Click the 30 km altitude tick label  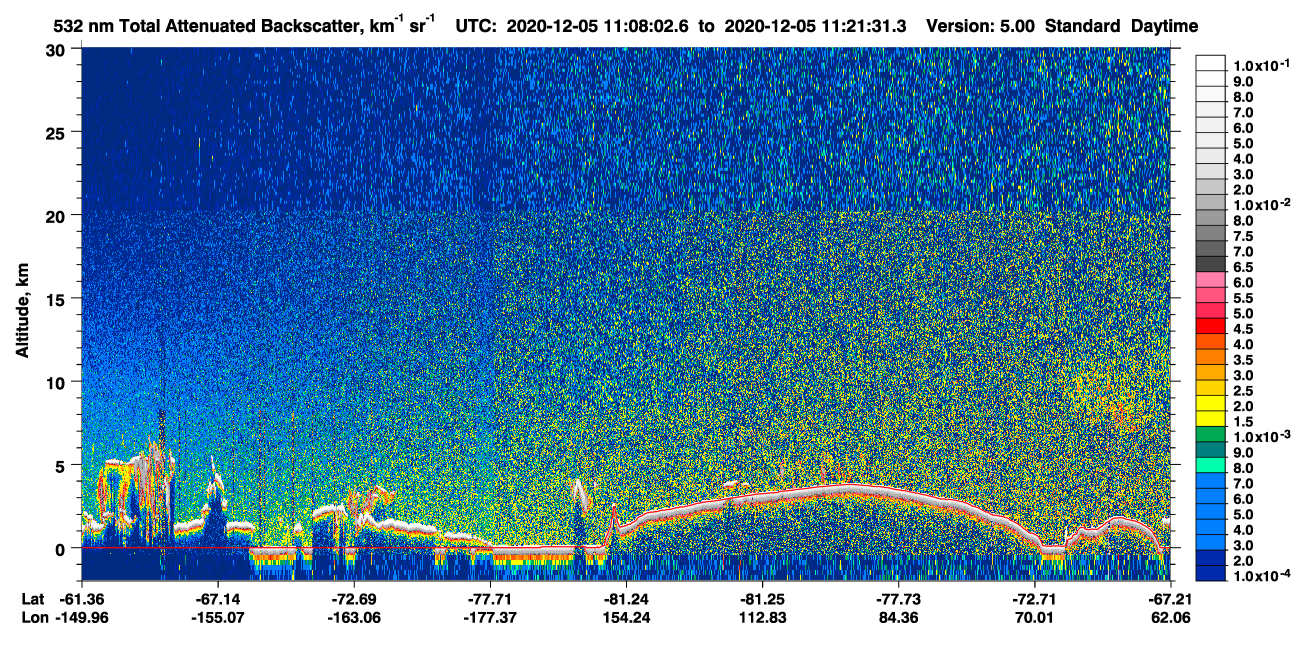point(56,50)
